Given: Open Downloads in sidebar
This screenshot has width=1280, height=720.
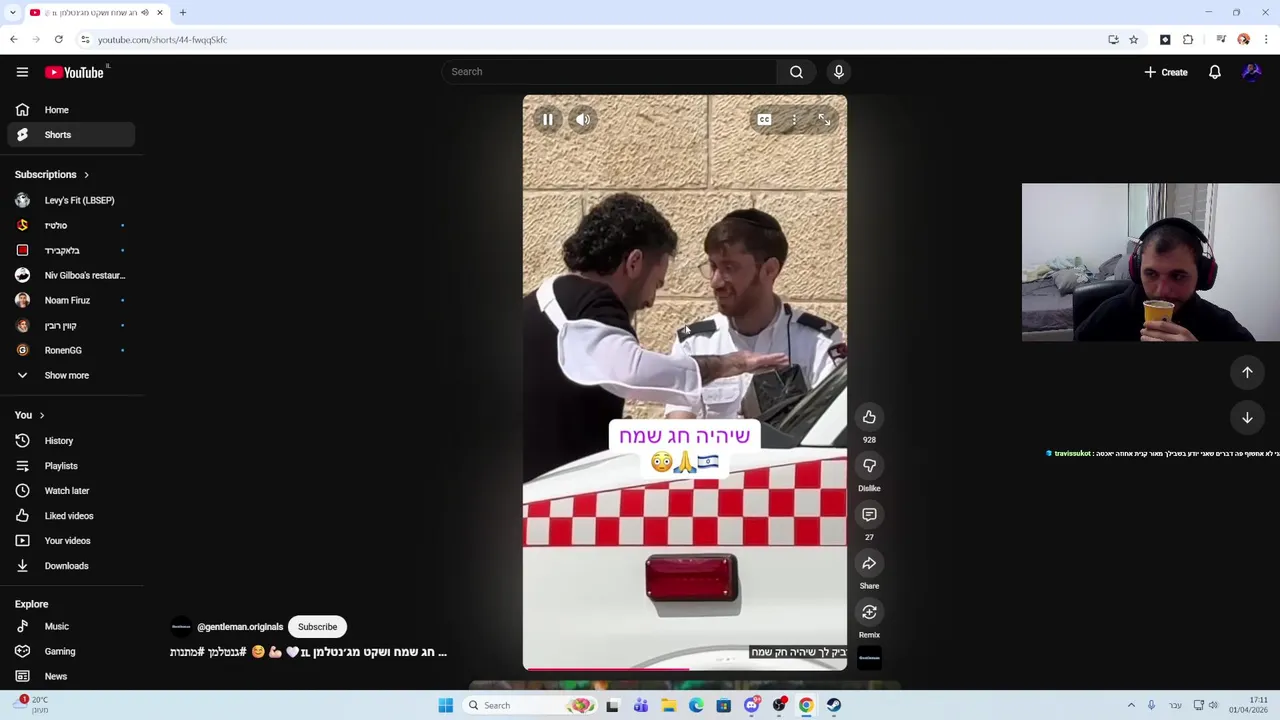Looking at the screenshot, I should [71, 566].
